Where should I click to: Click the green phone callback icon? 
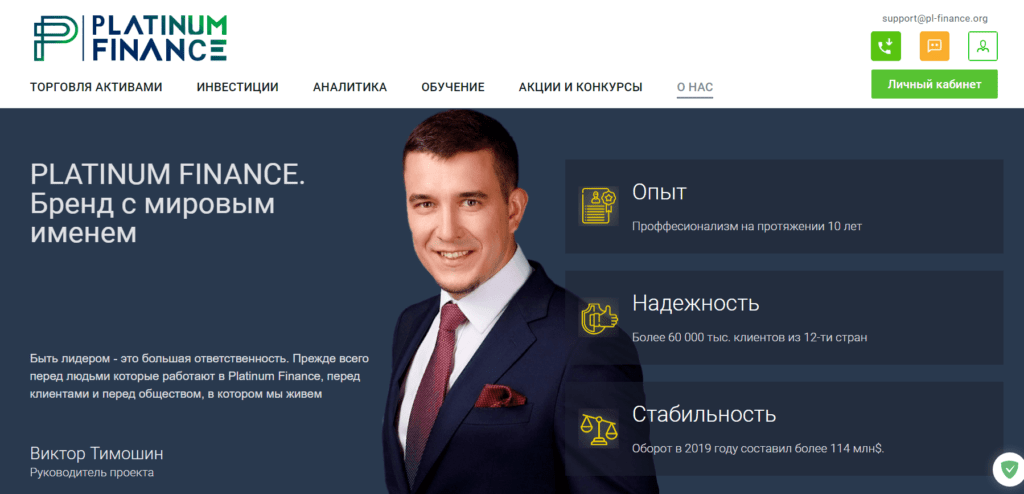tap(886, 46)
